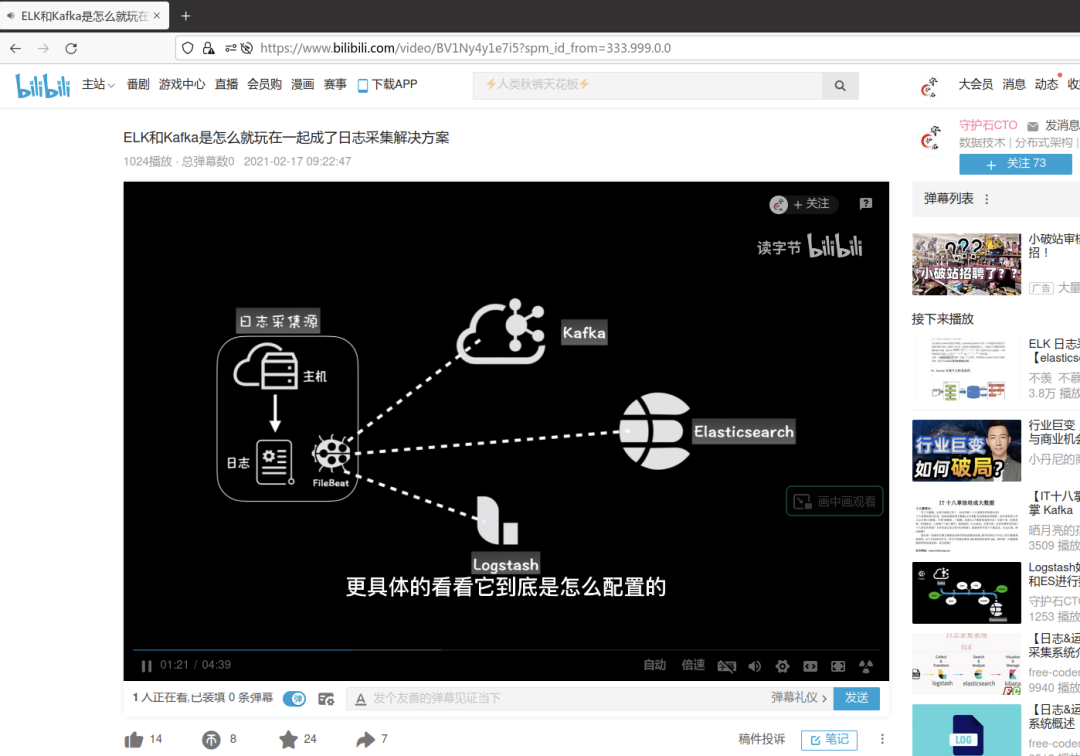
Task: Click uploader avatar next to 守护石CTO
Action: 929,137
